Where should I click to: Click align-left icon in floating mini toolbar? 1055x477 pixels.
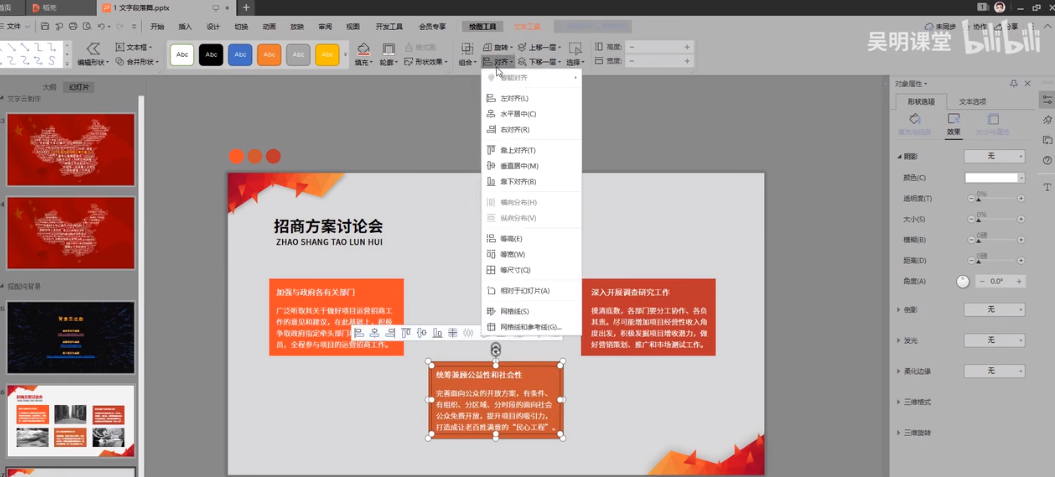pos(359,332)
